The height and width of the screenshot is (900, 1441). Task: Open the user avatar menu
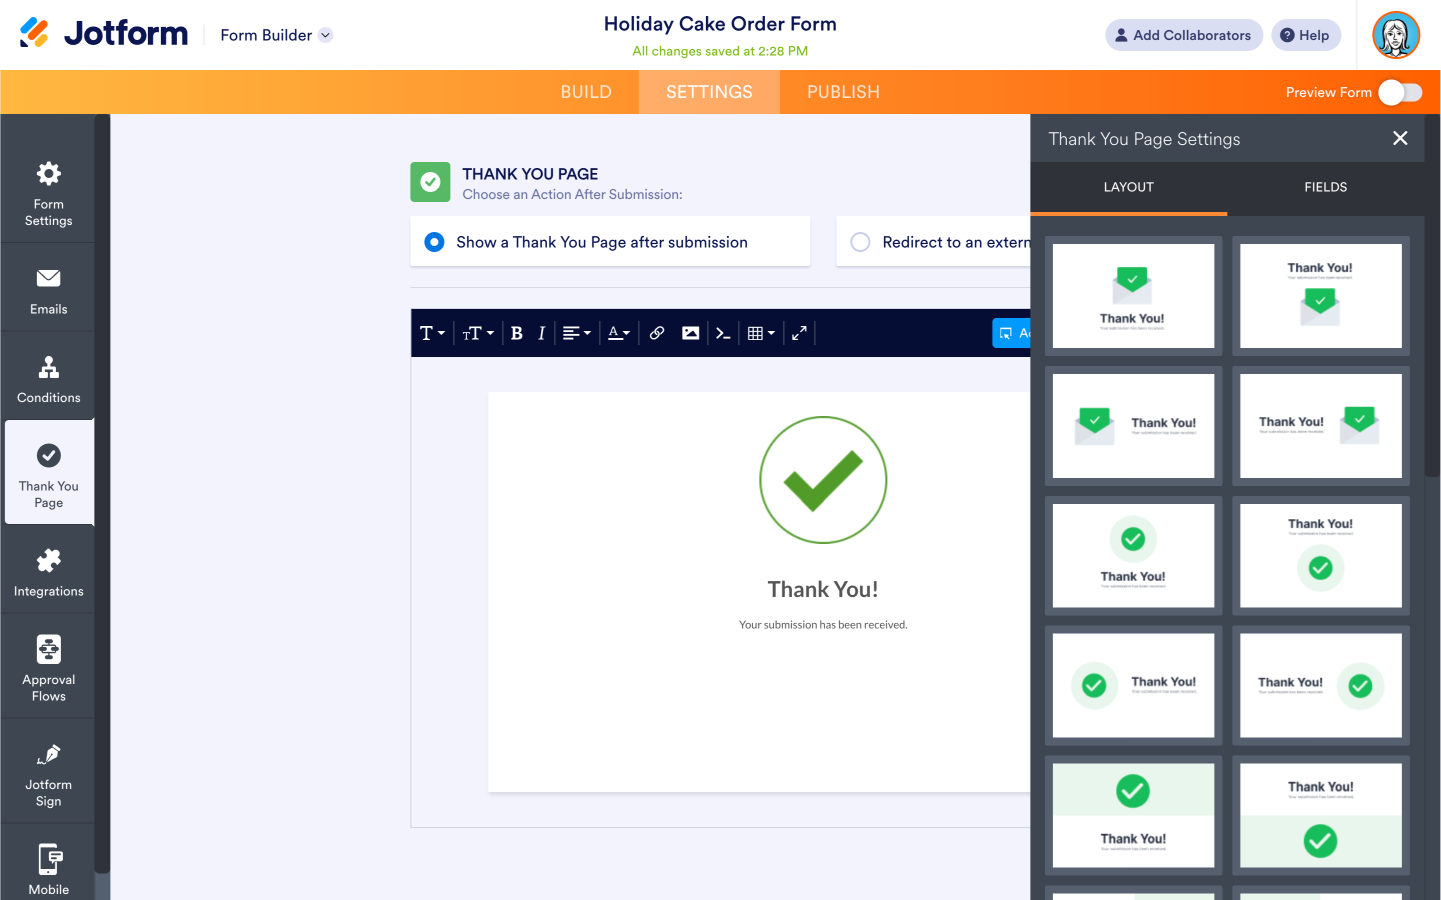[1396, 35]
